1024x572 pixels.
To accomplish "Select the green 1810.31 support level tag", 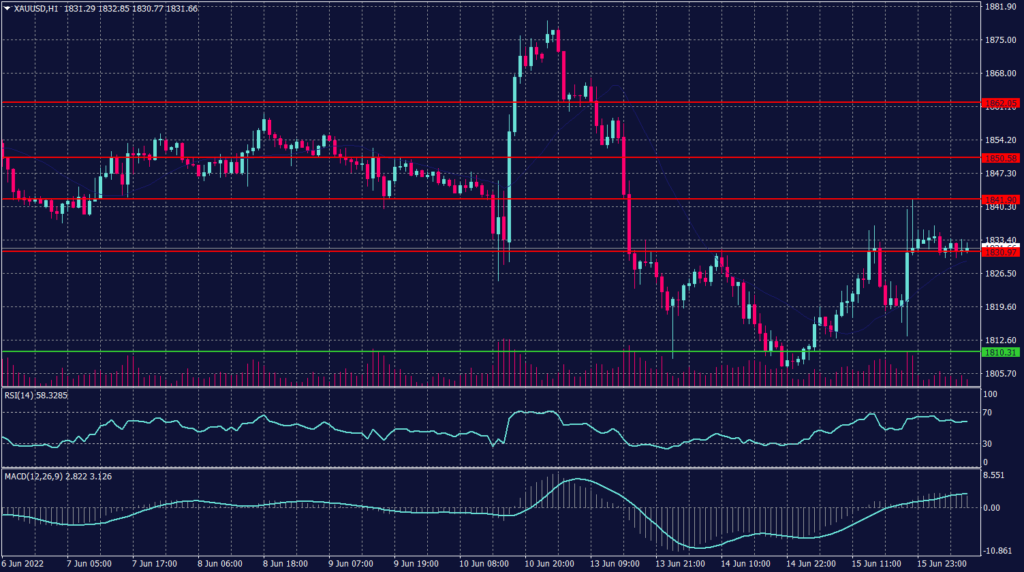I will pos(1000,352).
